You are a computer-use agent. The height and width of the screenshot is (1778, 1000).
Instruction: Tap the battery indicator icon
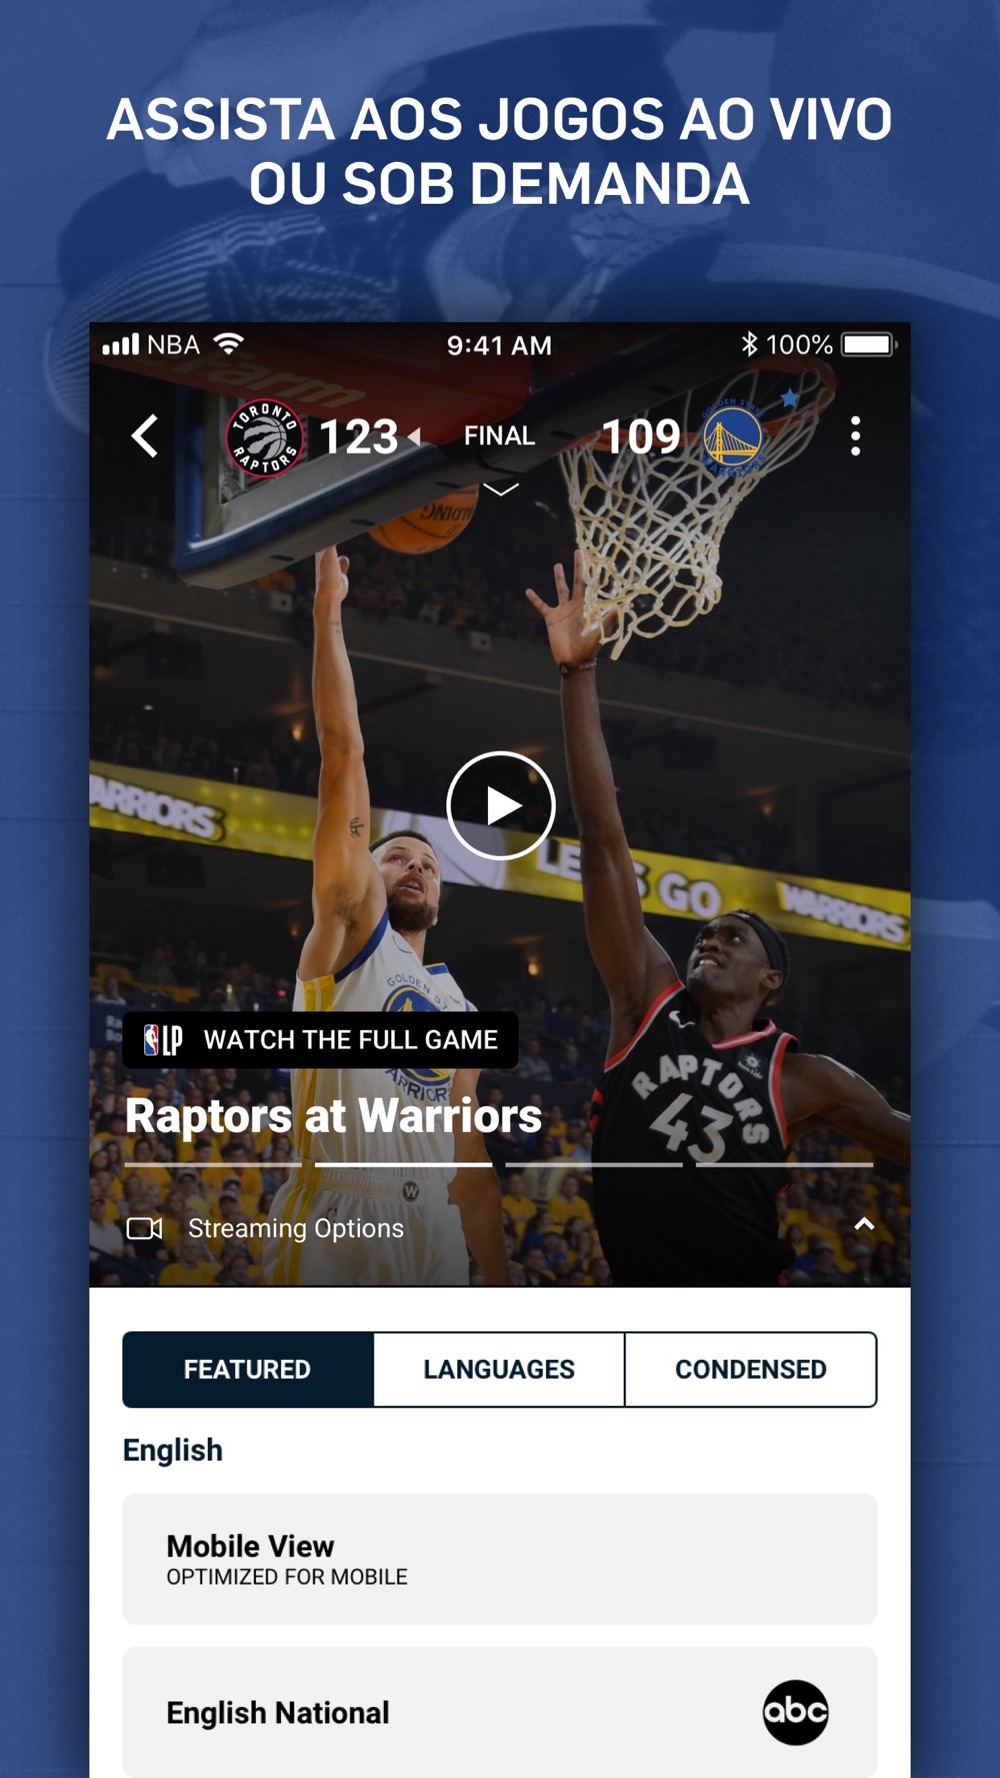click(x=869, y=344)
